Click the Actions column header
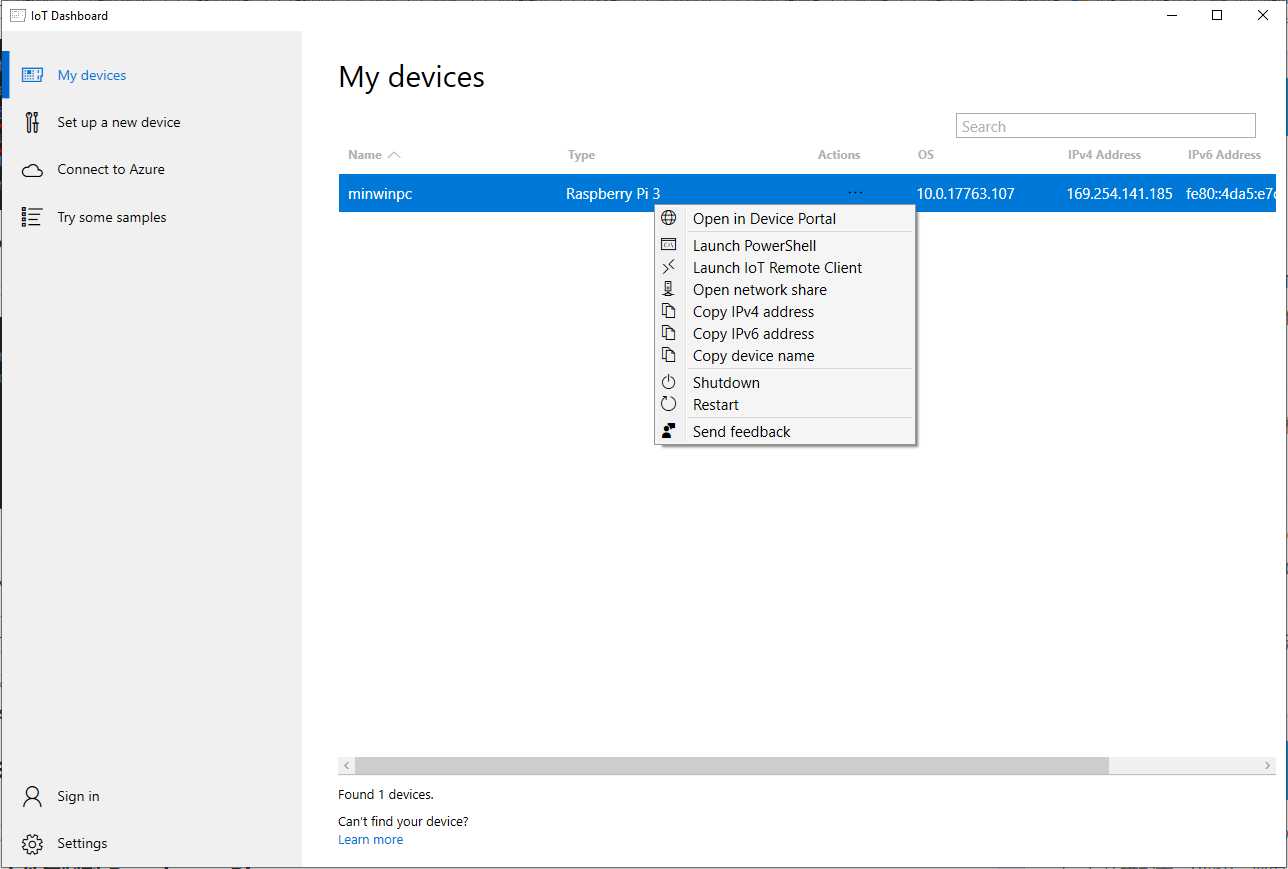Image resolution: width=1288 pixels, height=869 pixels. click(839, 155)
